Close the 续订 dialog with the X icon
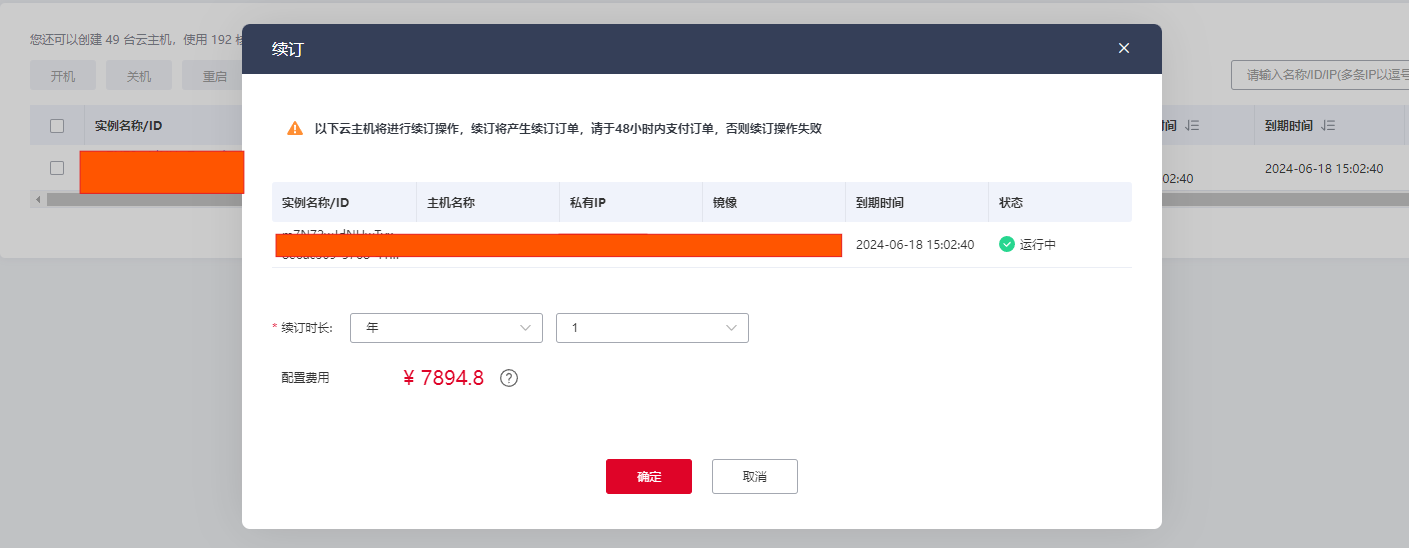Viewport: 1409px width, 548px height. coord(1124,48)
